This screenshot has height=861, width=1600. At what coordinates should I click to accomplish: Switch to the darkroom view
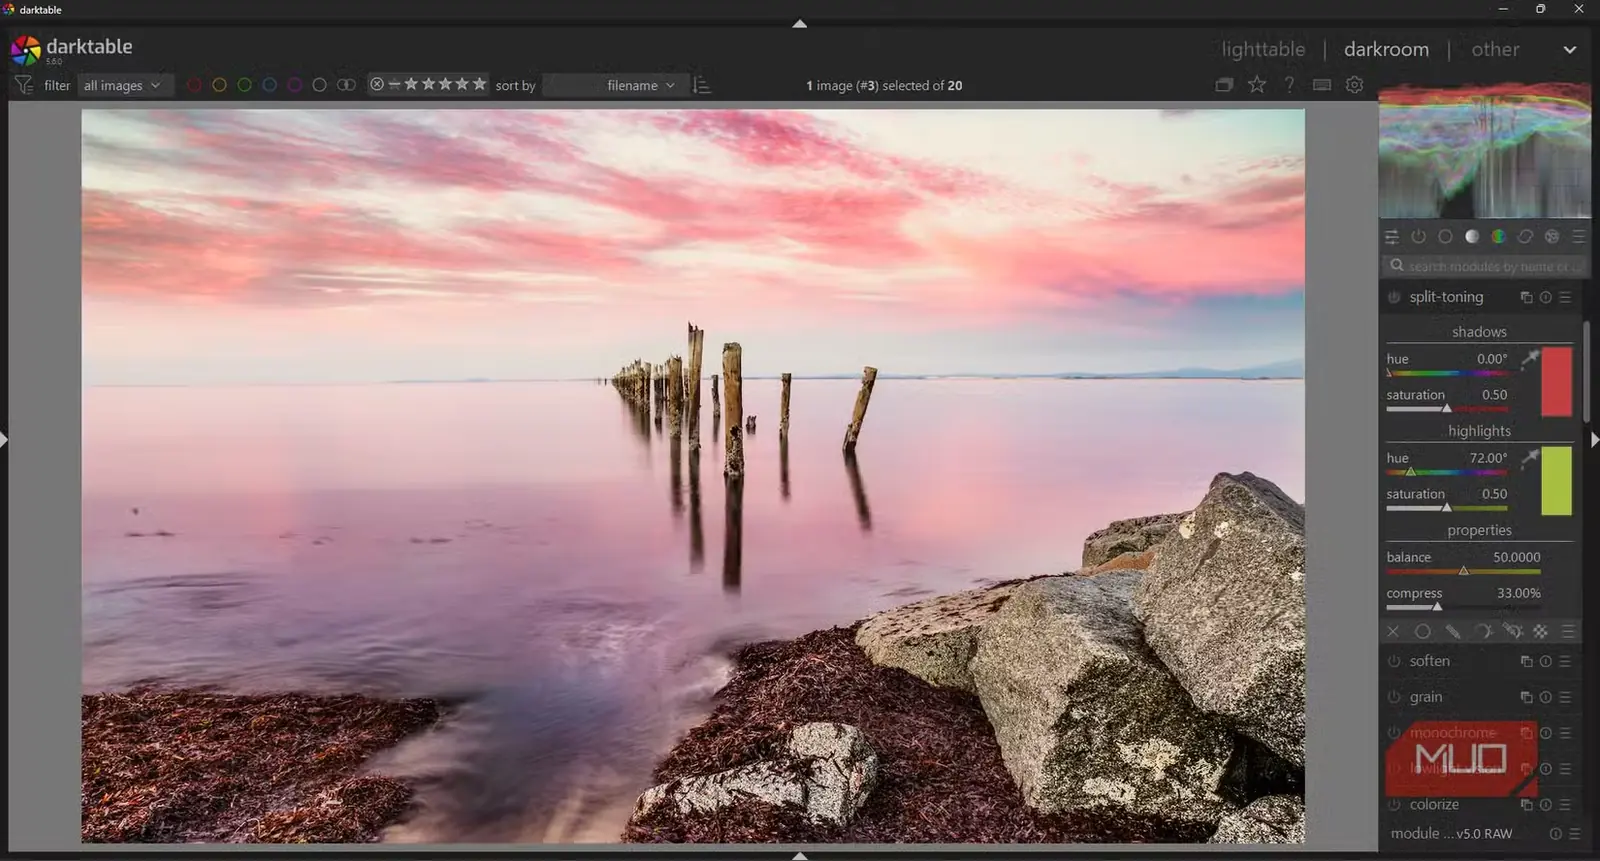(x=1386, y=49)
